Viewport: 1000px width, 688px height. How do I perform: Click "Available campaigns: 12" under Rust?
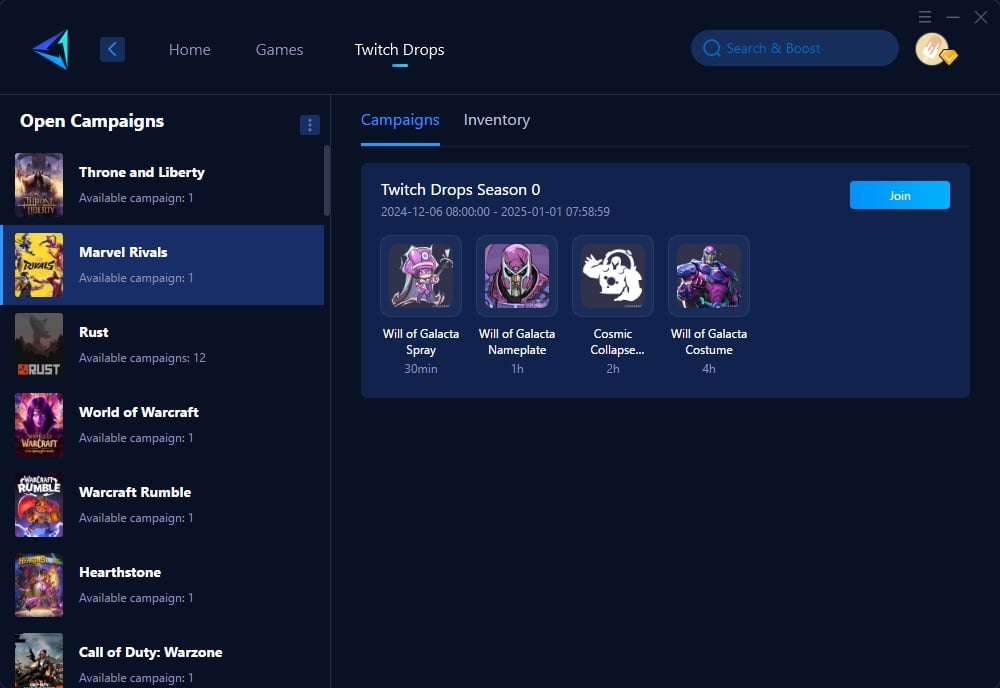(142, 358)
